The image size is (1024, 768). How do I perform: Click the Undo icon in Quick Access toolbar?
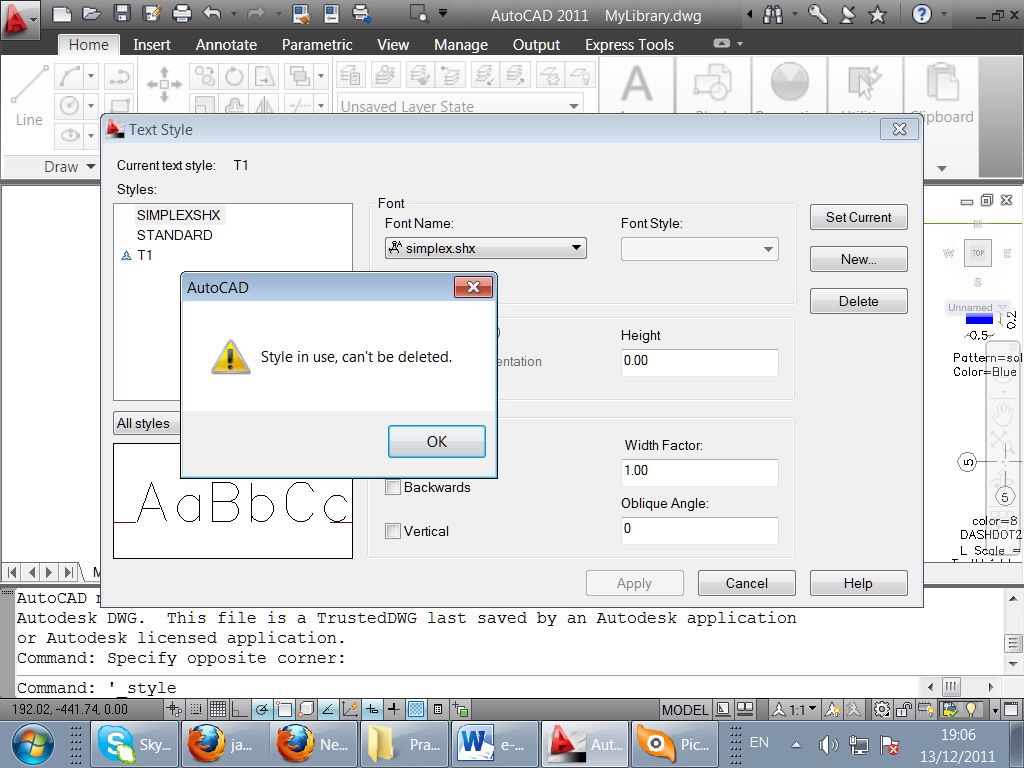pos(212,13)
